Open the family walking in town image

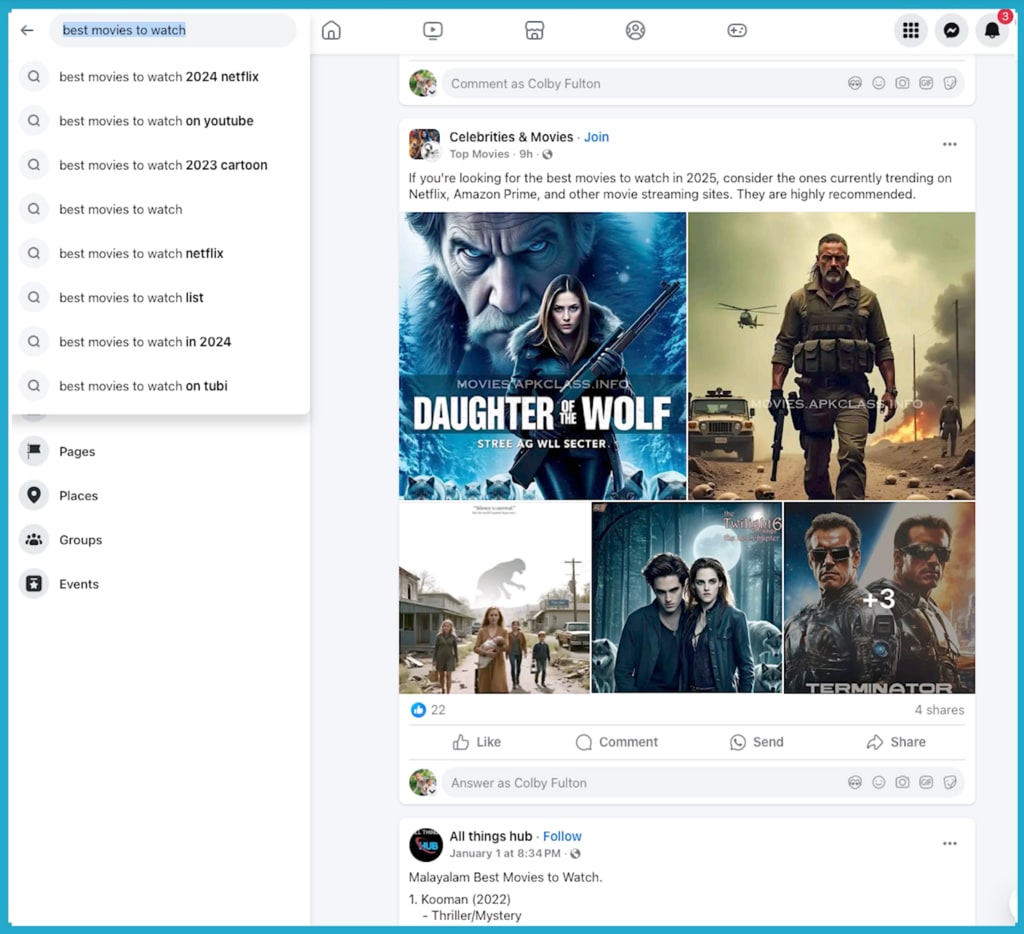coord(494,598)
